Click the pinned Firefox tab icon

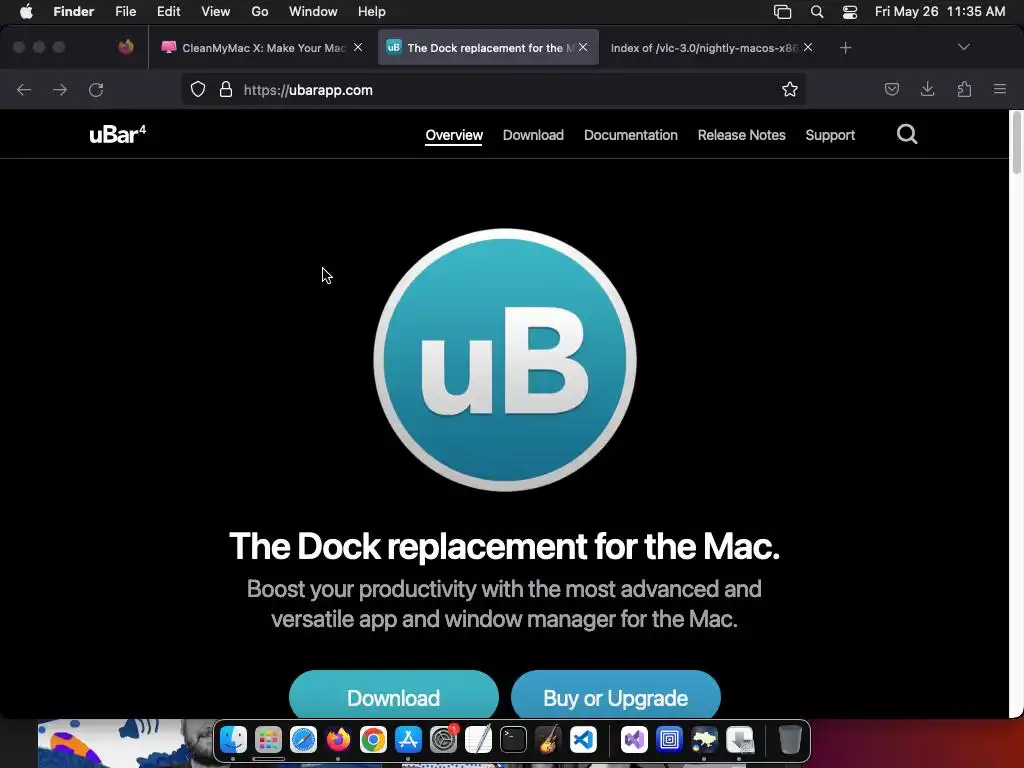(126, 47)
